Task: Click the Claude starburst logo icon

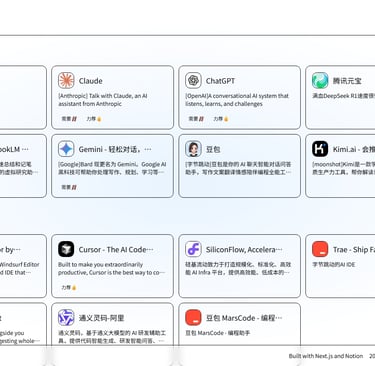Action: 66,81
